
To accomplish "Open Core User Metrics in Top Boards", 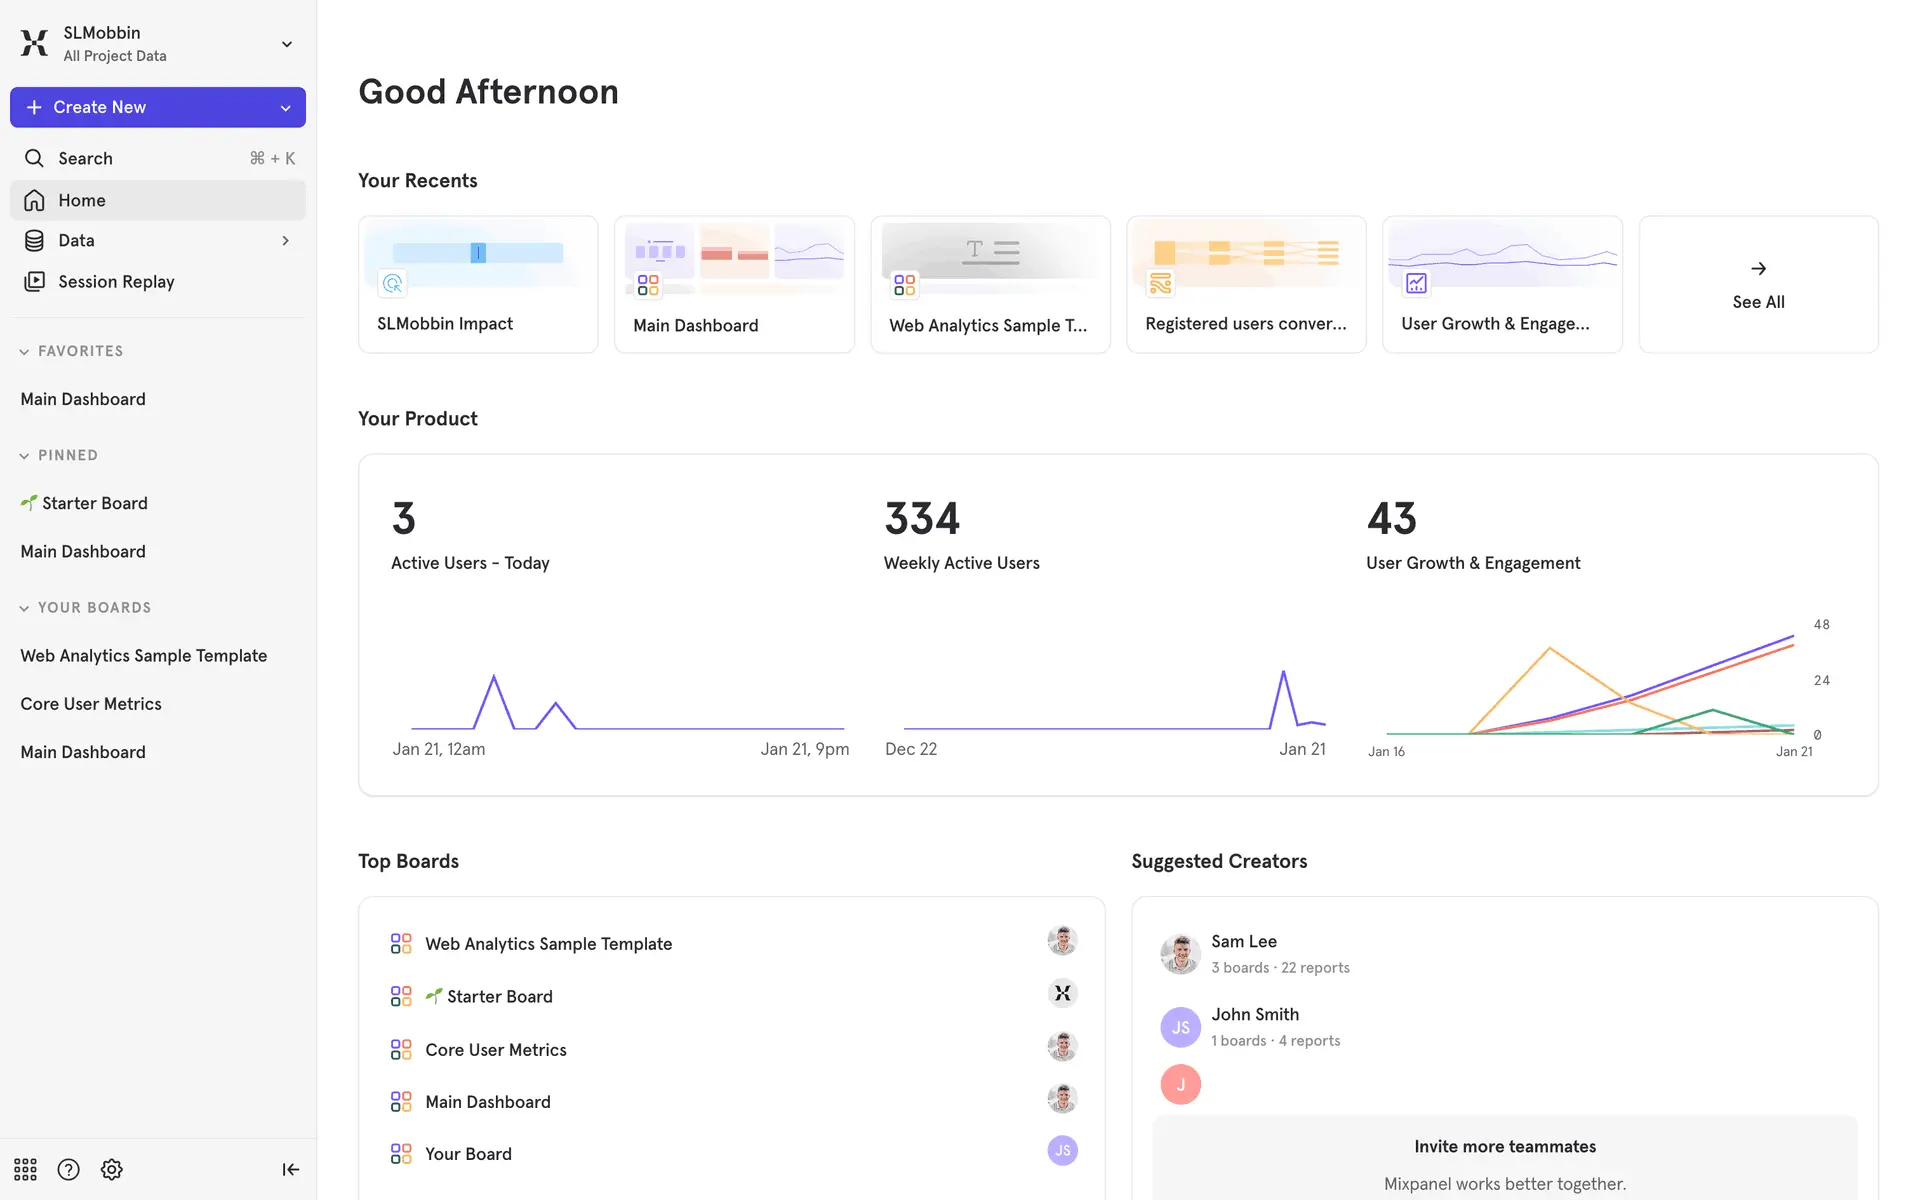I will 495,1049.
